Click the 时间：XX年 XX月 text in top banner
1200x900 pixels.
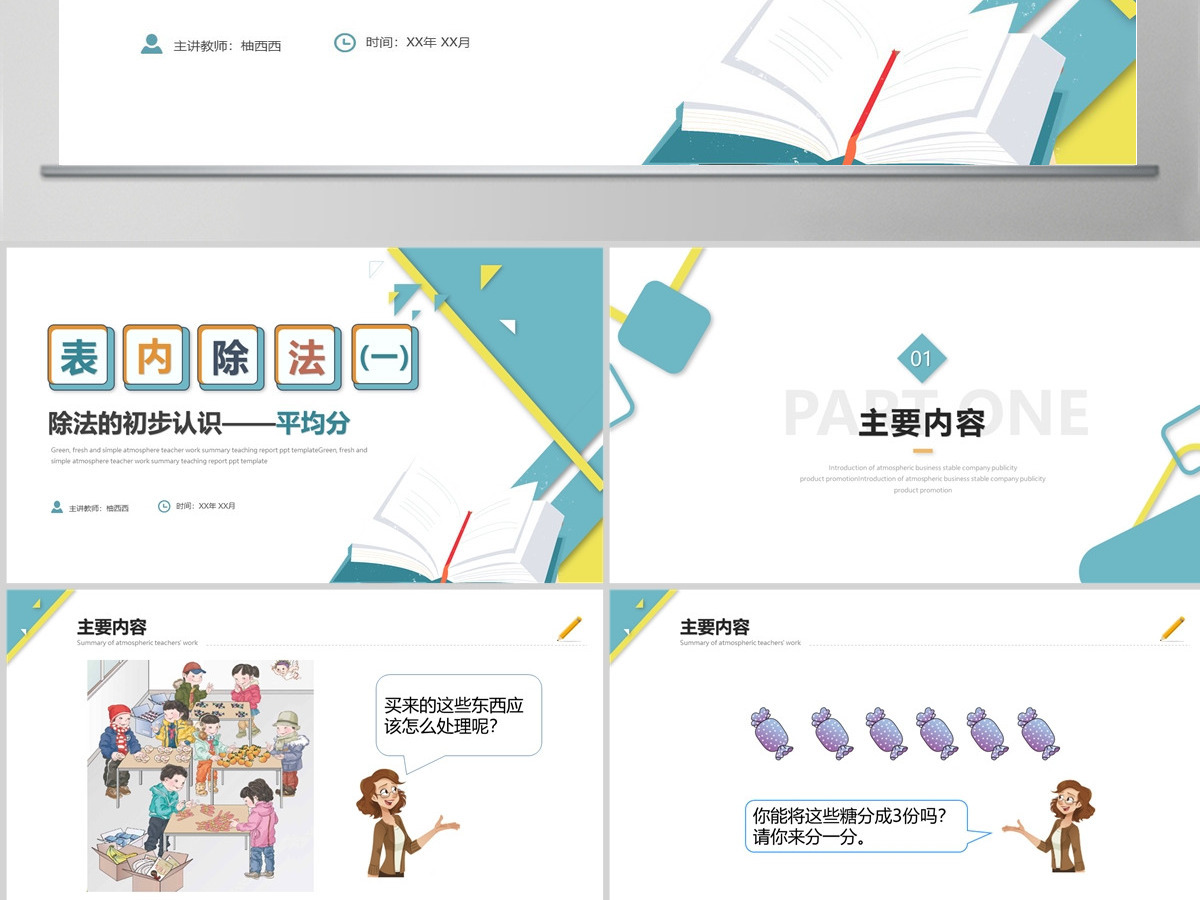418,43
